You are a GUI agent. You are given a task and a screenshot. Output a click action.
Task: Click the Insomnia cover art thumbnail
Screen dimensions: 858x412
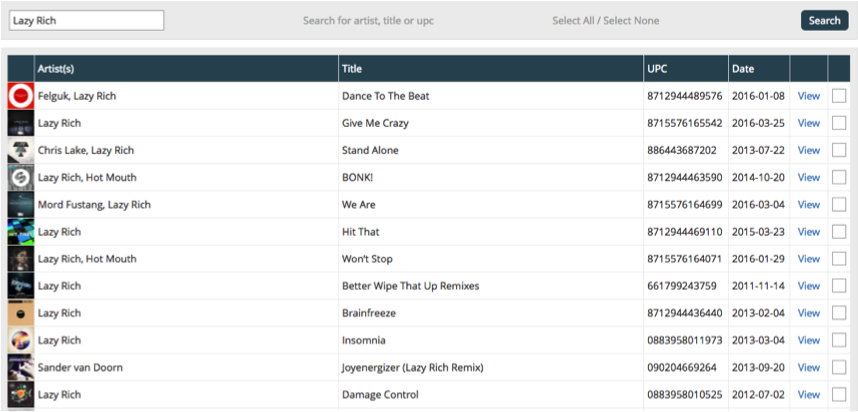point(21,340)
